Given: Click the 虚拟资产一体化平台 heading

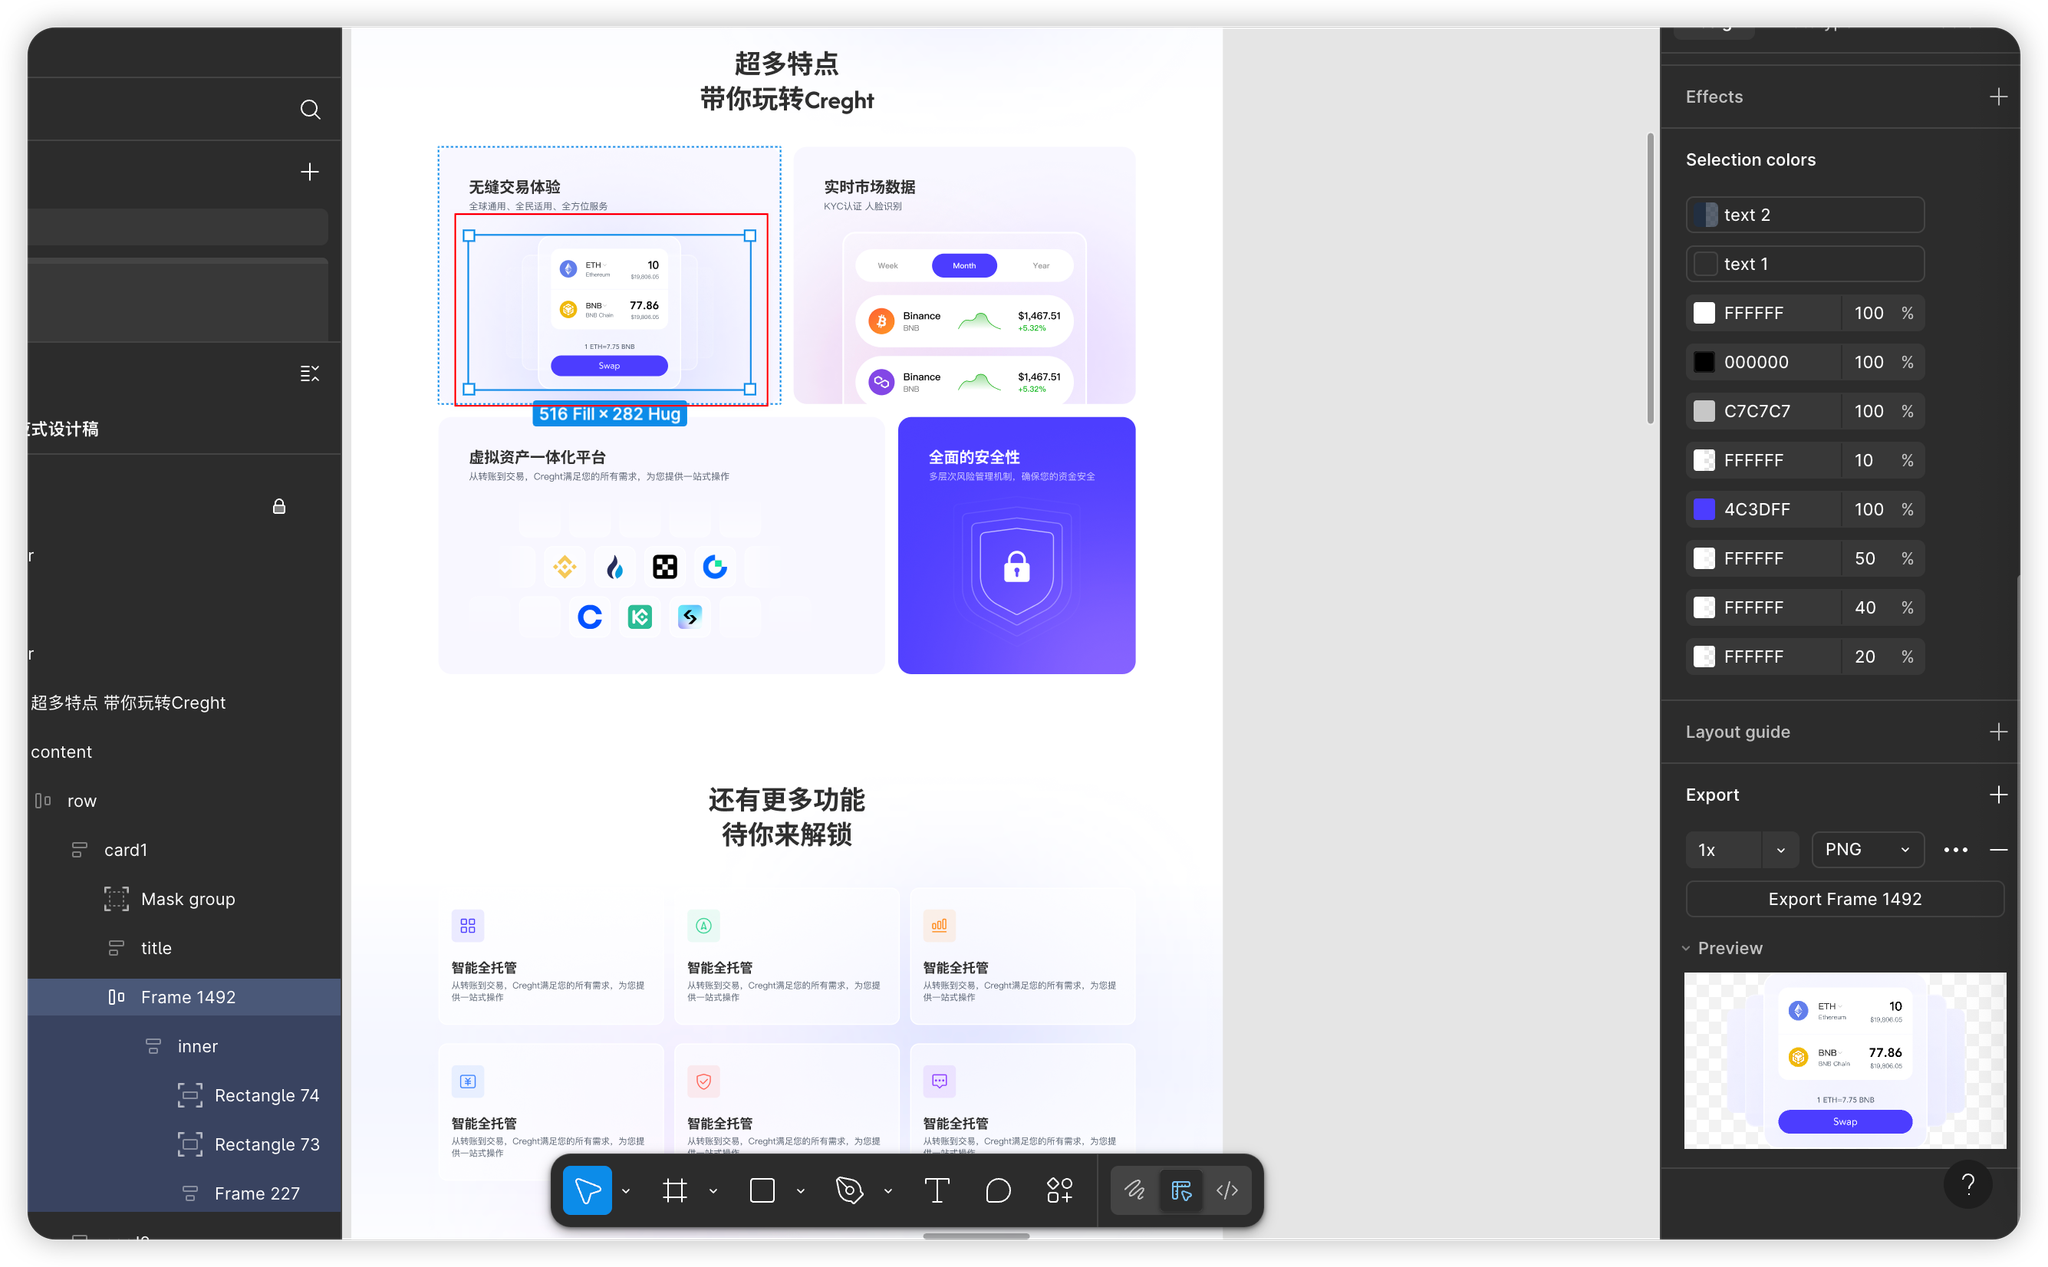Looking at the screenshot, I should click(x=537, y=457).
